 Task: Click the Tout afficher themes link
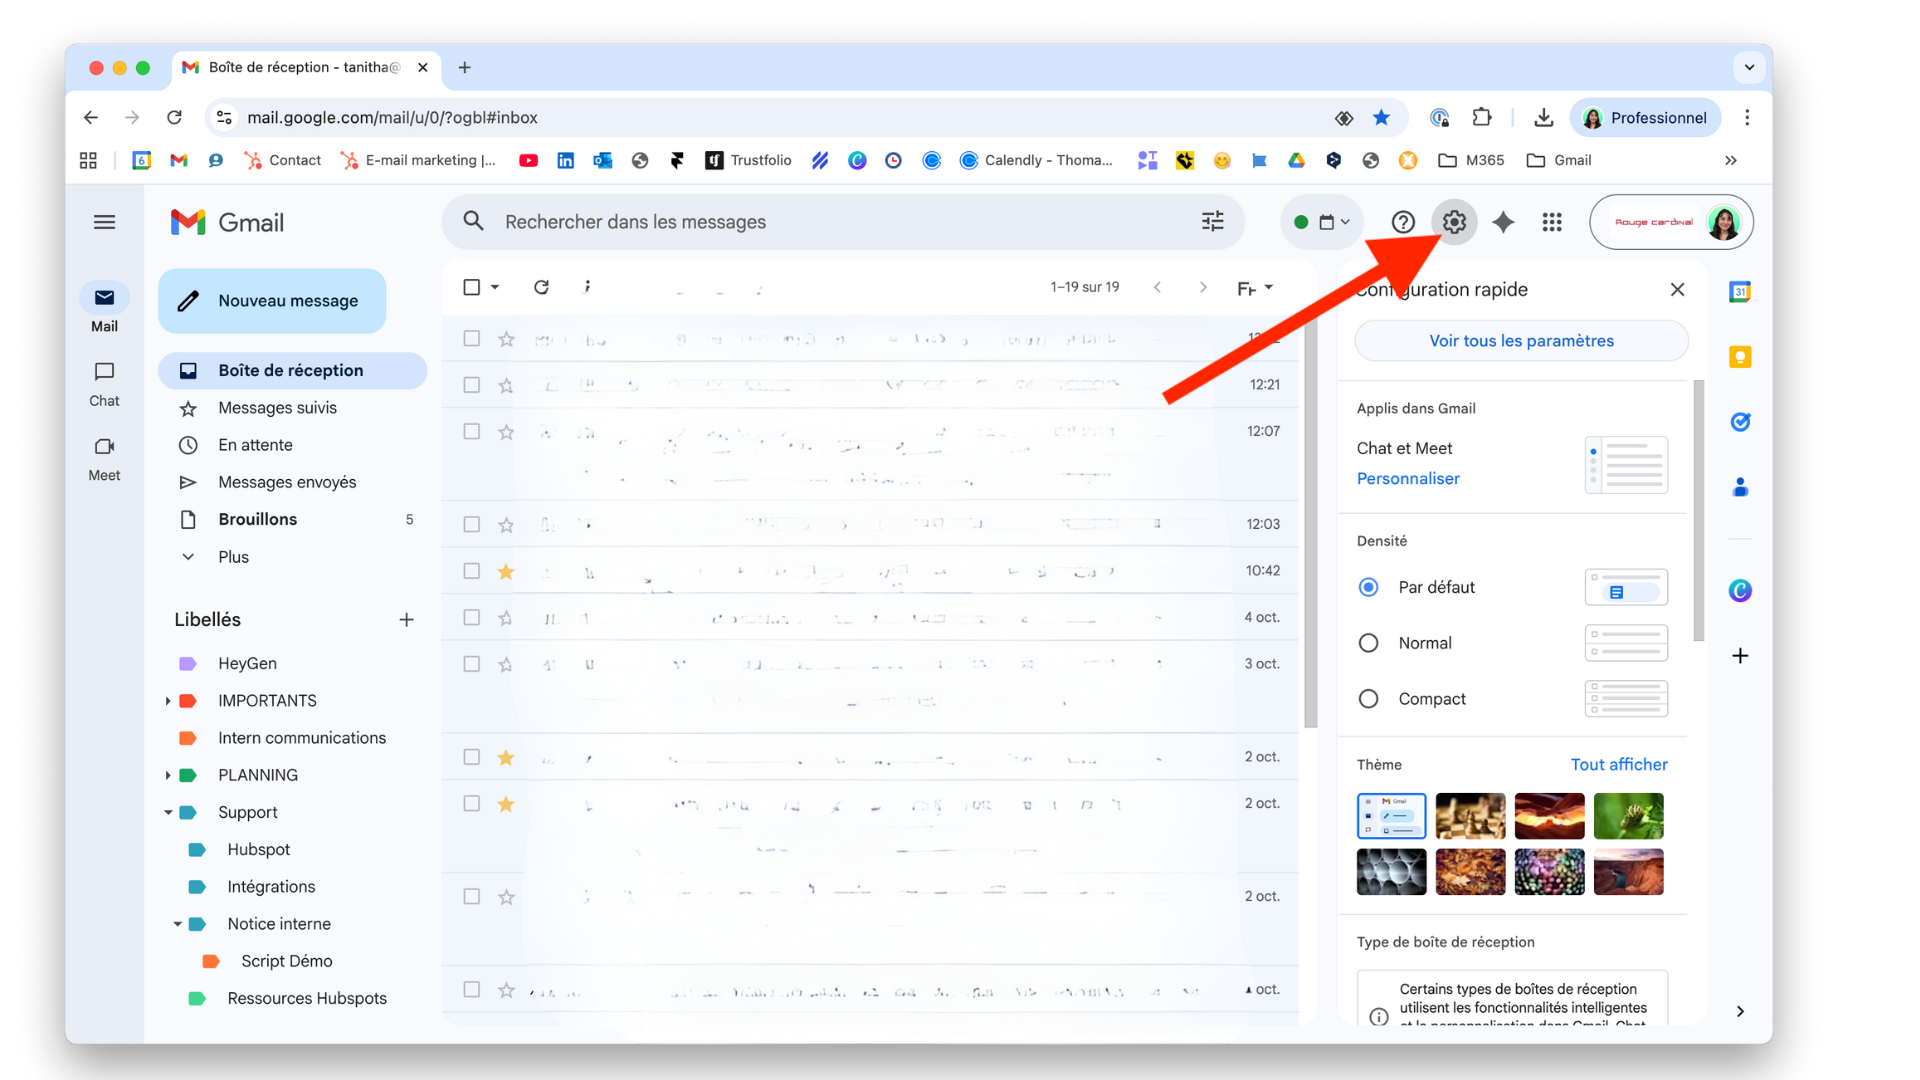[1618, 765]
